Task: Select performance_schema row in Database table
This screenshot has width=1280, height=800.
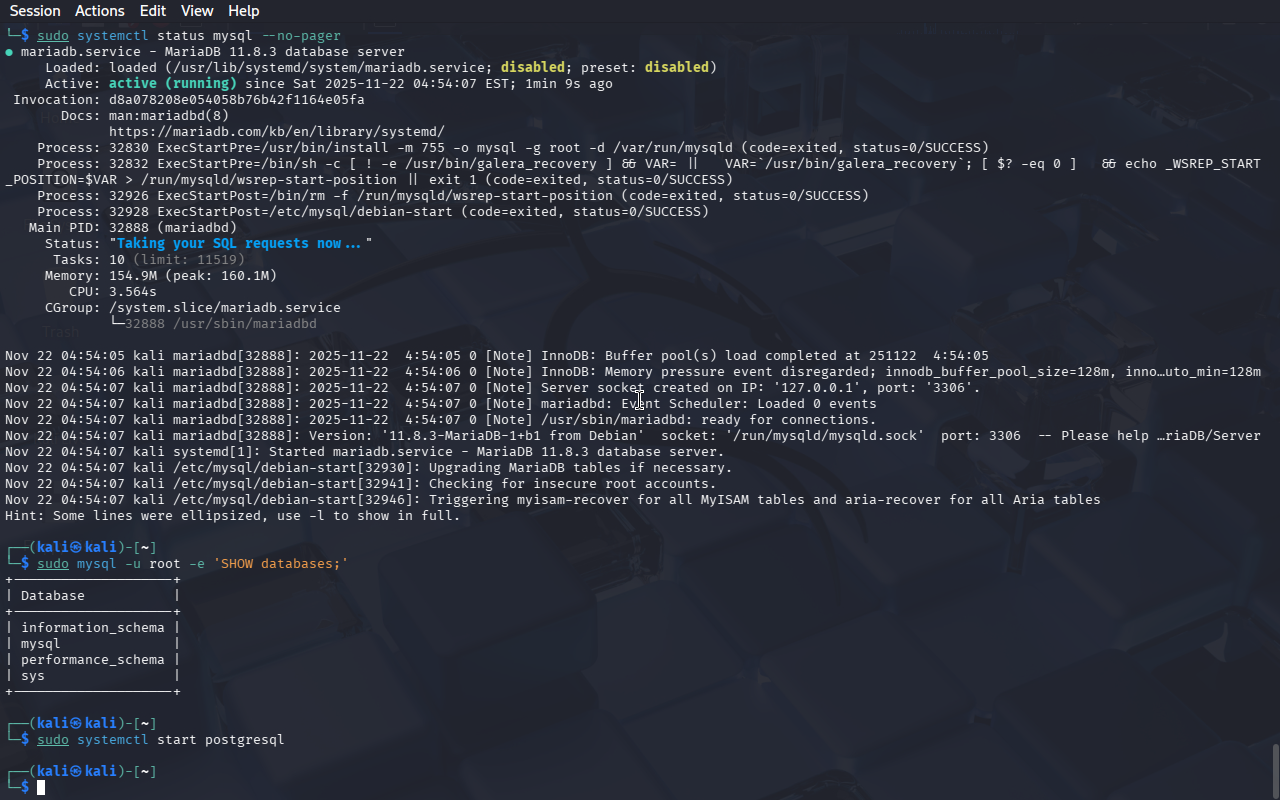Action: [92, 660]
